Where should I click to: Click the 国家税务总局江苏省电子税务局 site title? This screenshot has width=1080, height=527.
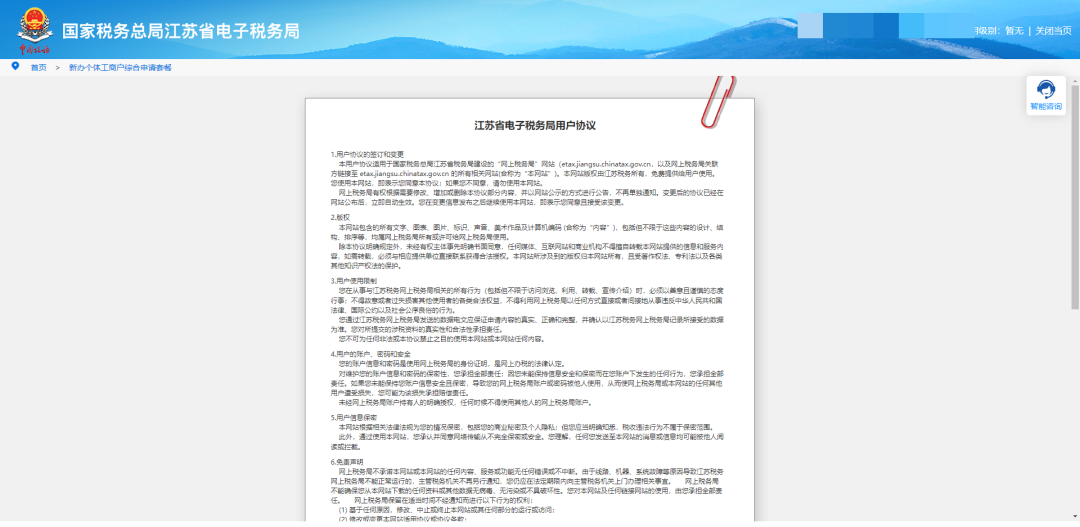coord(180,32)
